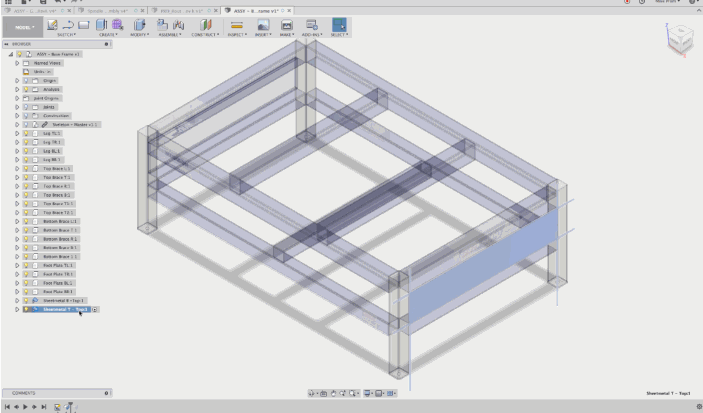This screenshot has width=703, height=413.
Task: Toggle visibility bulb of Construction folder
Action: click(x=26, y=116)
